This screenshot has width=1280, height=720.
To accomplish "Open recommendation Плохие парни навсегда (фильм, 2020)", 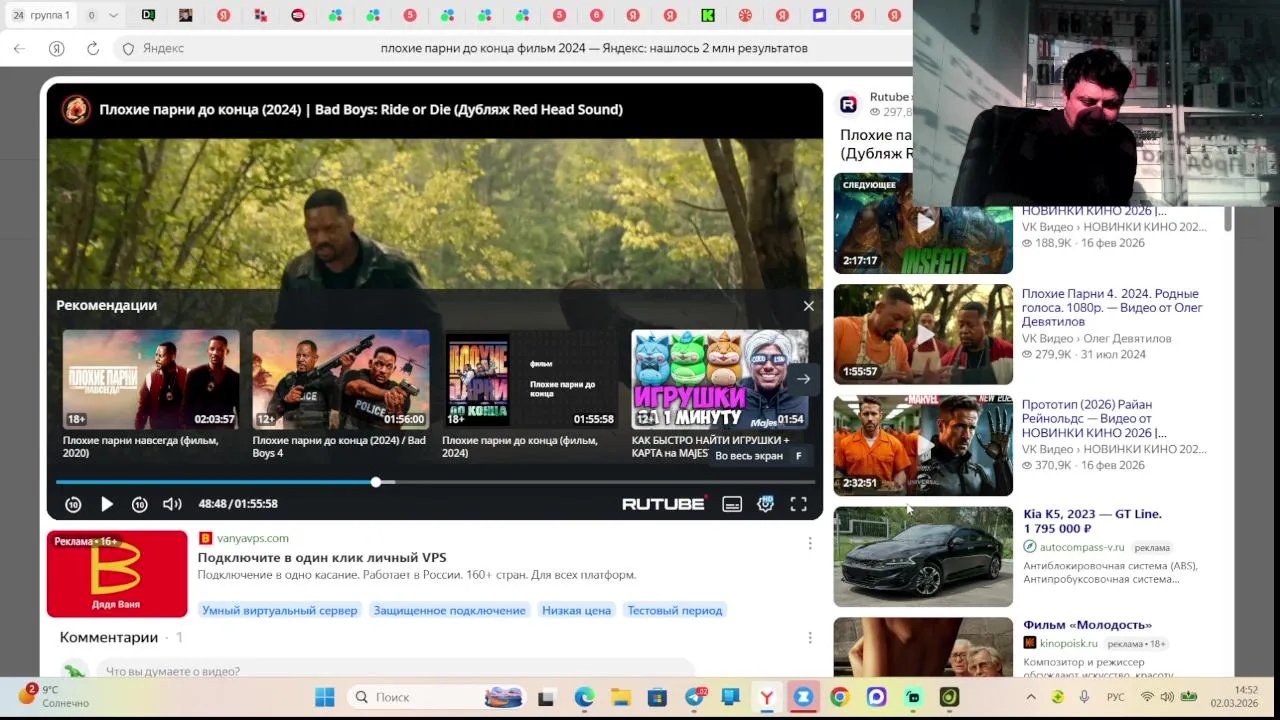I will pos(151,394).
